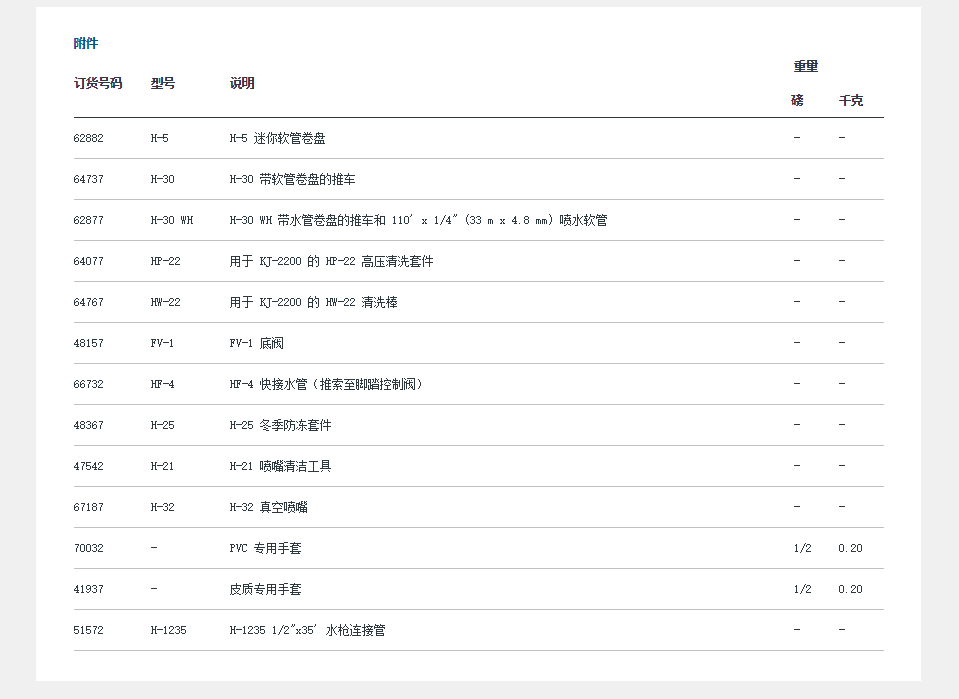Click the HP-22 高压清洗套件 description
The width and height of the screenshot is (959, 699).
(331, 261)
